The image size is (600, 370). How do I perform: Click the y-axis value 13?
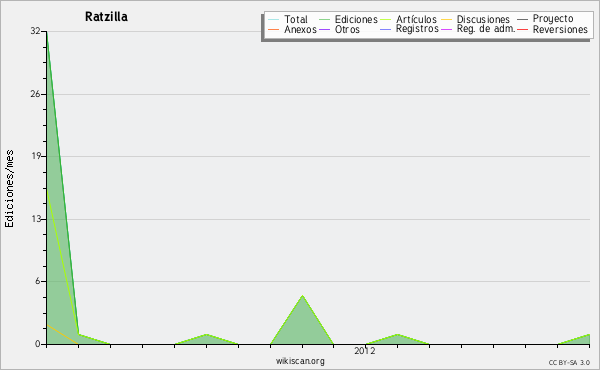pyautogui.click(x=35, y=219)
